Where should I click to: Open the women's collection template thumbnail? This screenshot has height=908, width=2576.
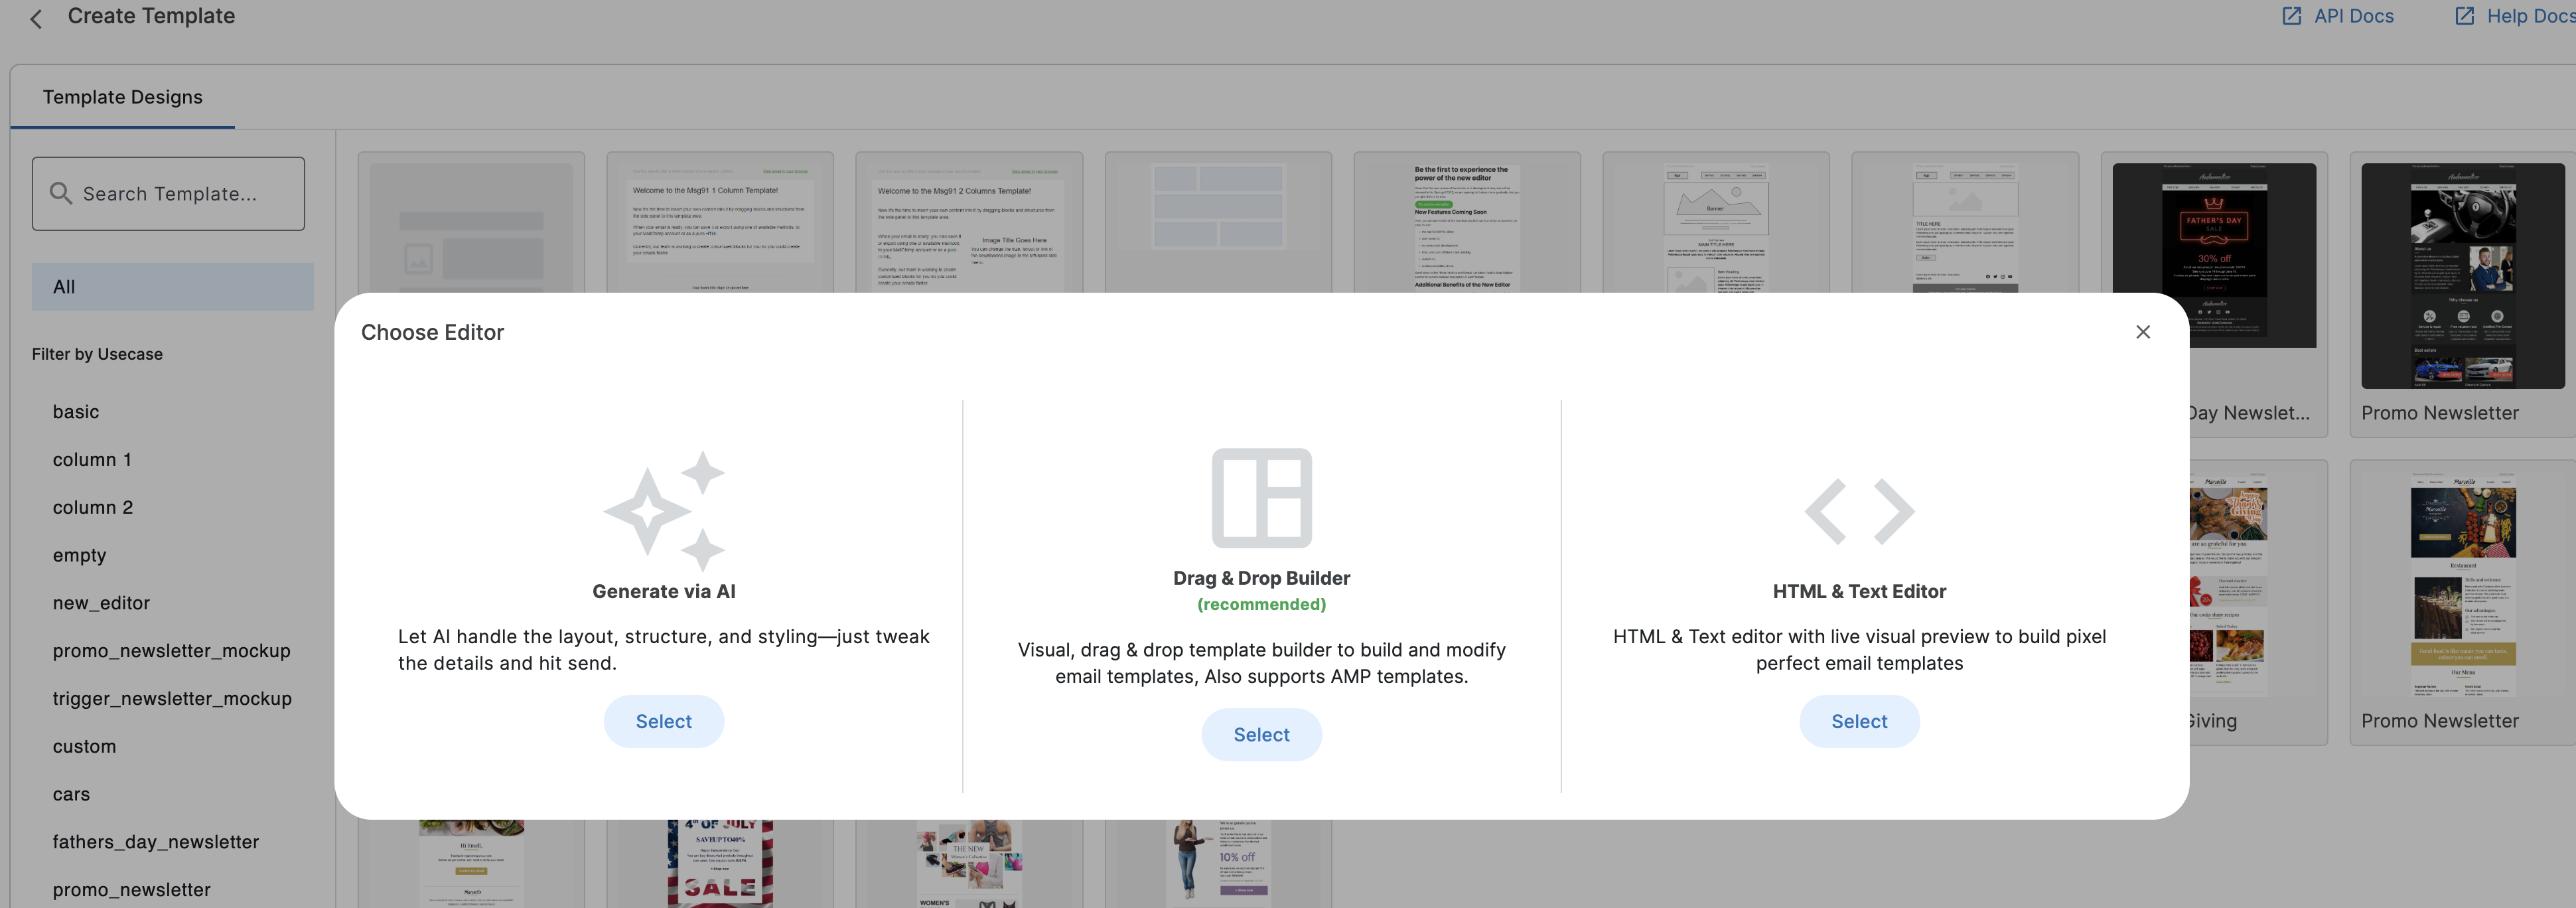pyautogui.click(x=969, y=863)
